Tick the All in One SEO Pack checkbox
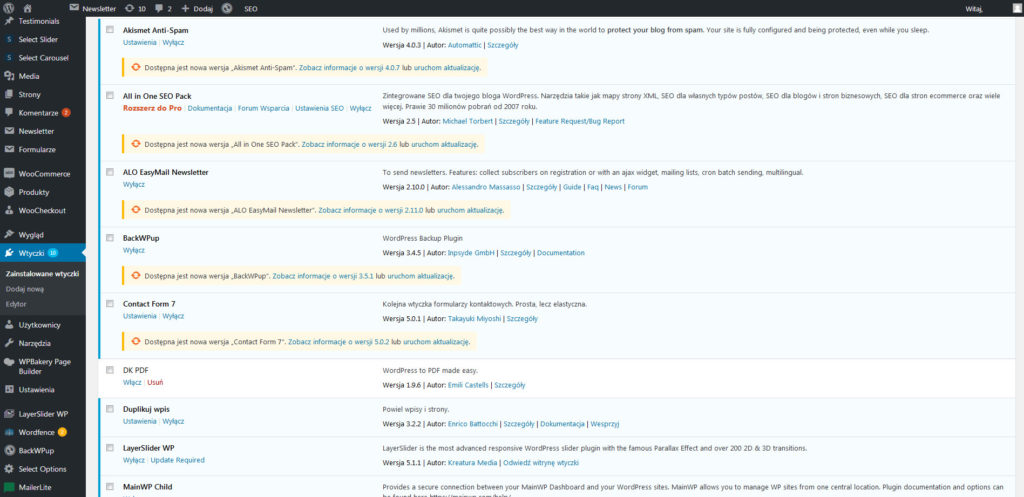This screenshot has width=1024, height=497. click(110, 95)
